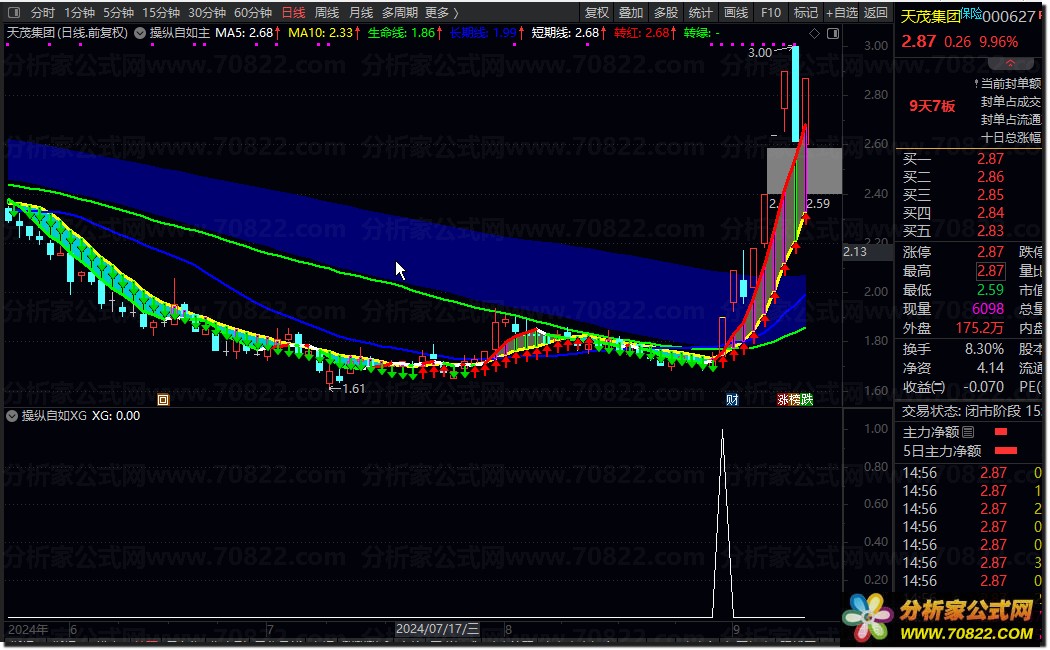Expand the 更多 periods menu
Image resolution: width=1050 pixels, height=650 pixels.
pos(442,12)
